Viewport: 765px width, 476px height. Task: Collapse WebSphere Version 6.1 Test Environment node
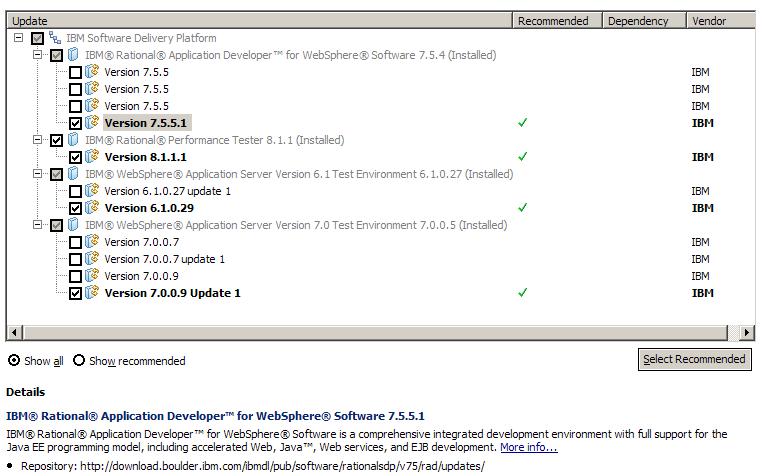[x=38, y=174]
